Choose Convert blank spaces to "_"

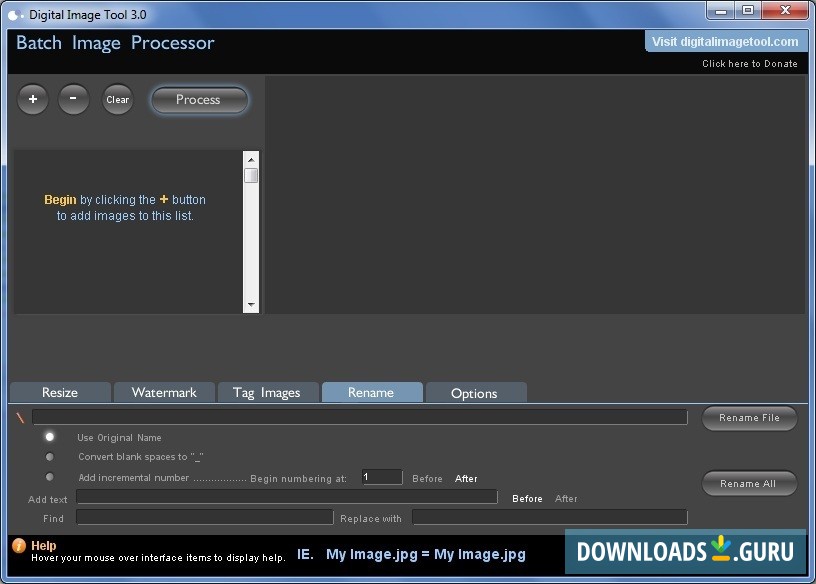50,457
